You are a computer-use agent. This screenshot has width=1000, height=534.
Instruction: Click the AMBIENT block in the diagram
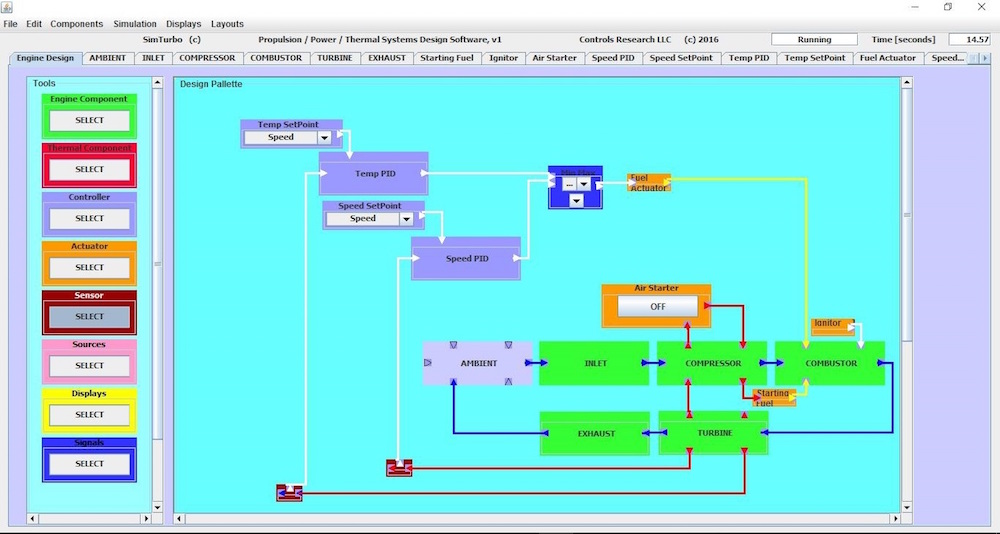click(x=478, y=363)
